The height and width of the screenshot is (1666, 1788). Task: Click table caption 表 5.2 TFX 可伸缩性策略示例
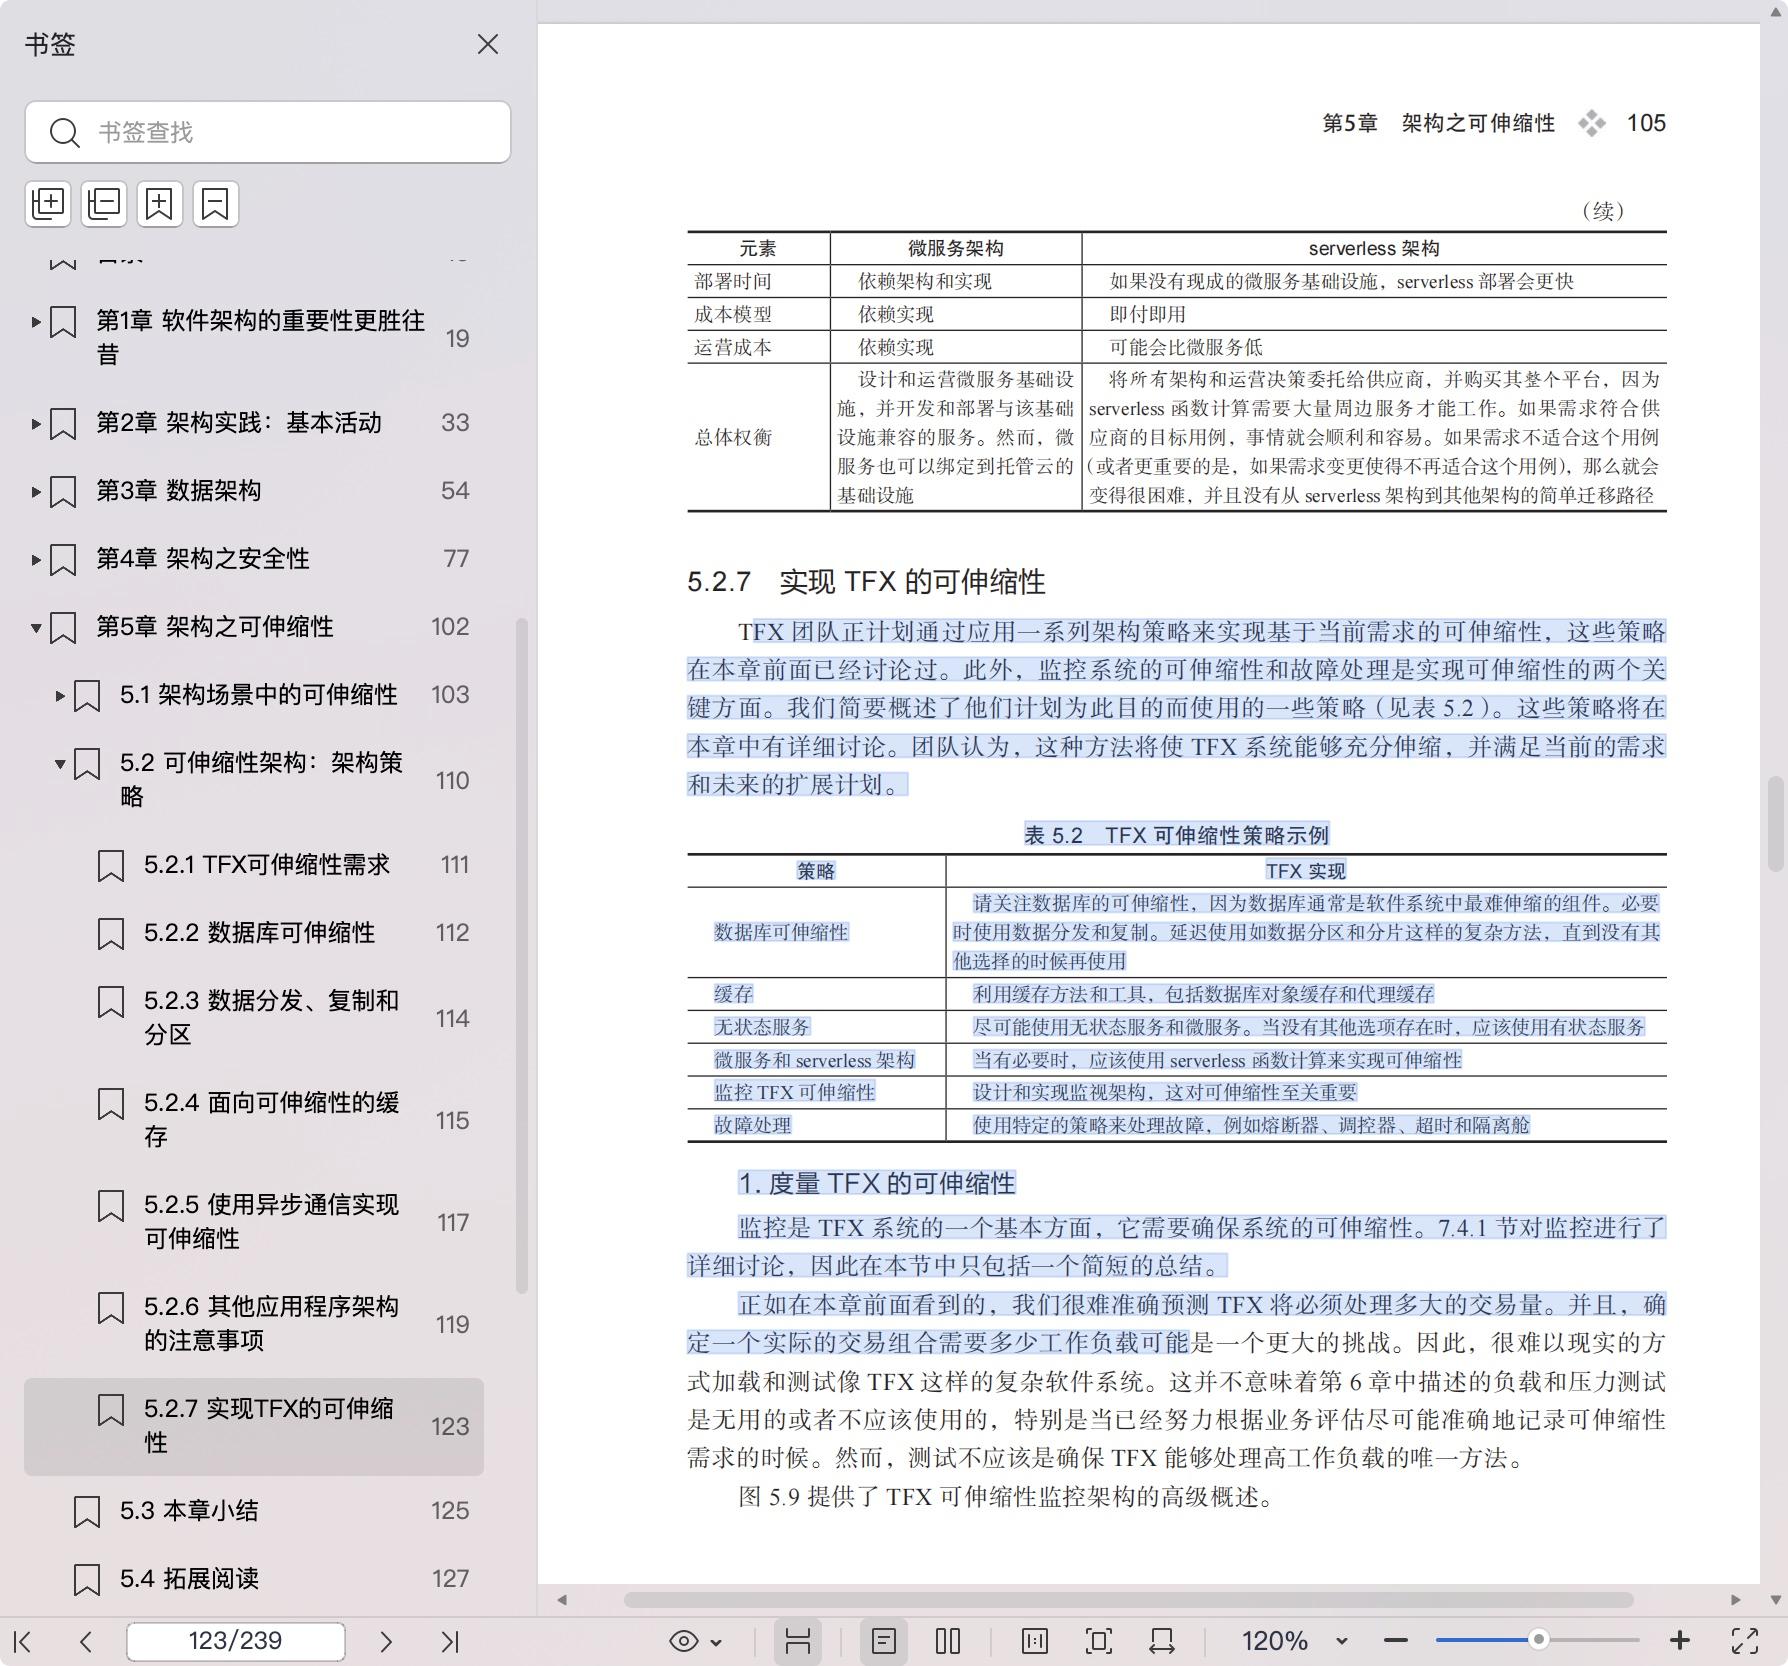[1176, 835]
